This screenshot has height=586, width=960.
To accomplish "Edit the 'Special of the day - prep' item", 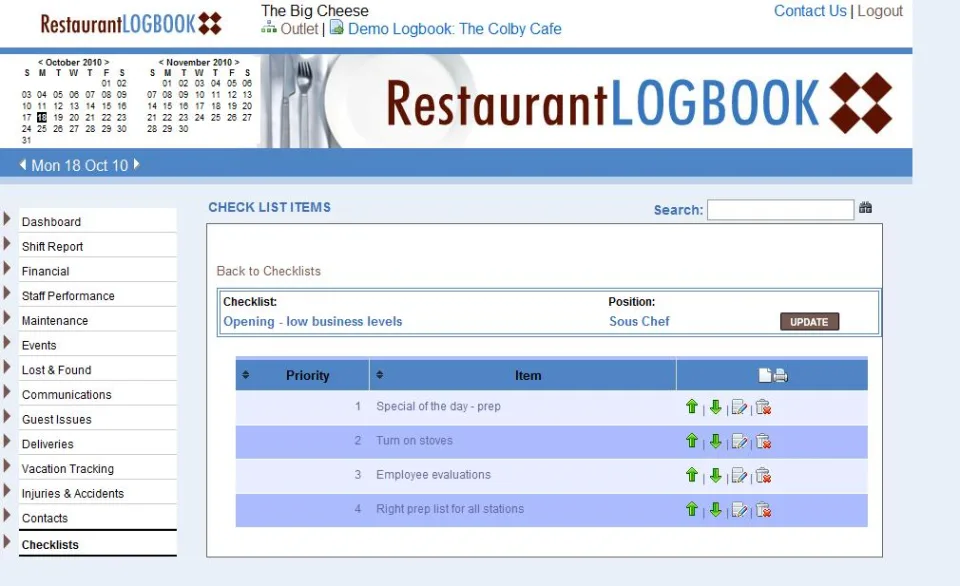I will [739, 407].
